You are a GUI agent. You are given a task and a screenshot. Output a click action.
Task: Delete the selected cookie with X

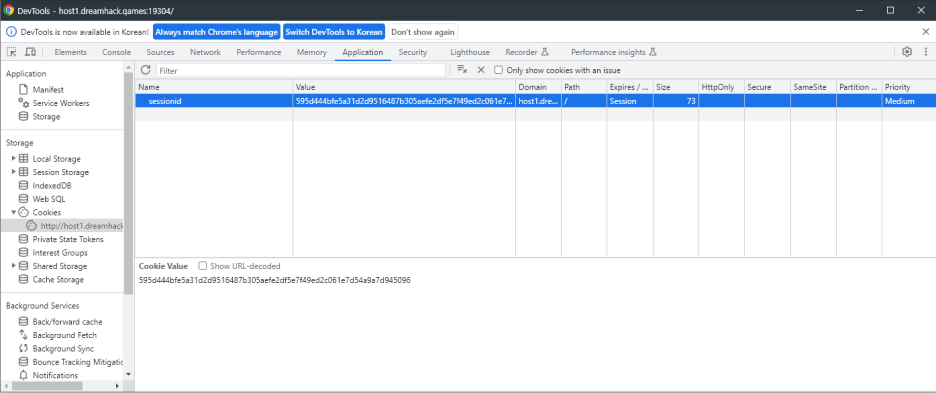coord(481,70)
